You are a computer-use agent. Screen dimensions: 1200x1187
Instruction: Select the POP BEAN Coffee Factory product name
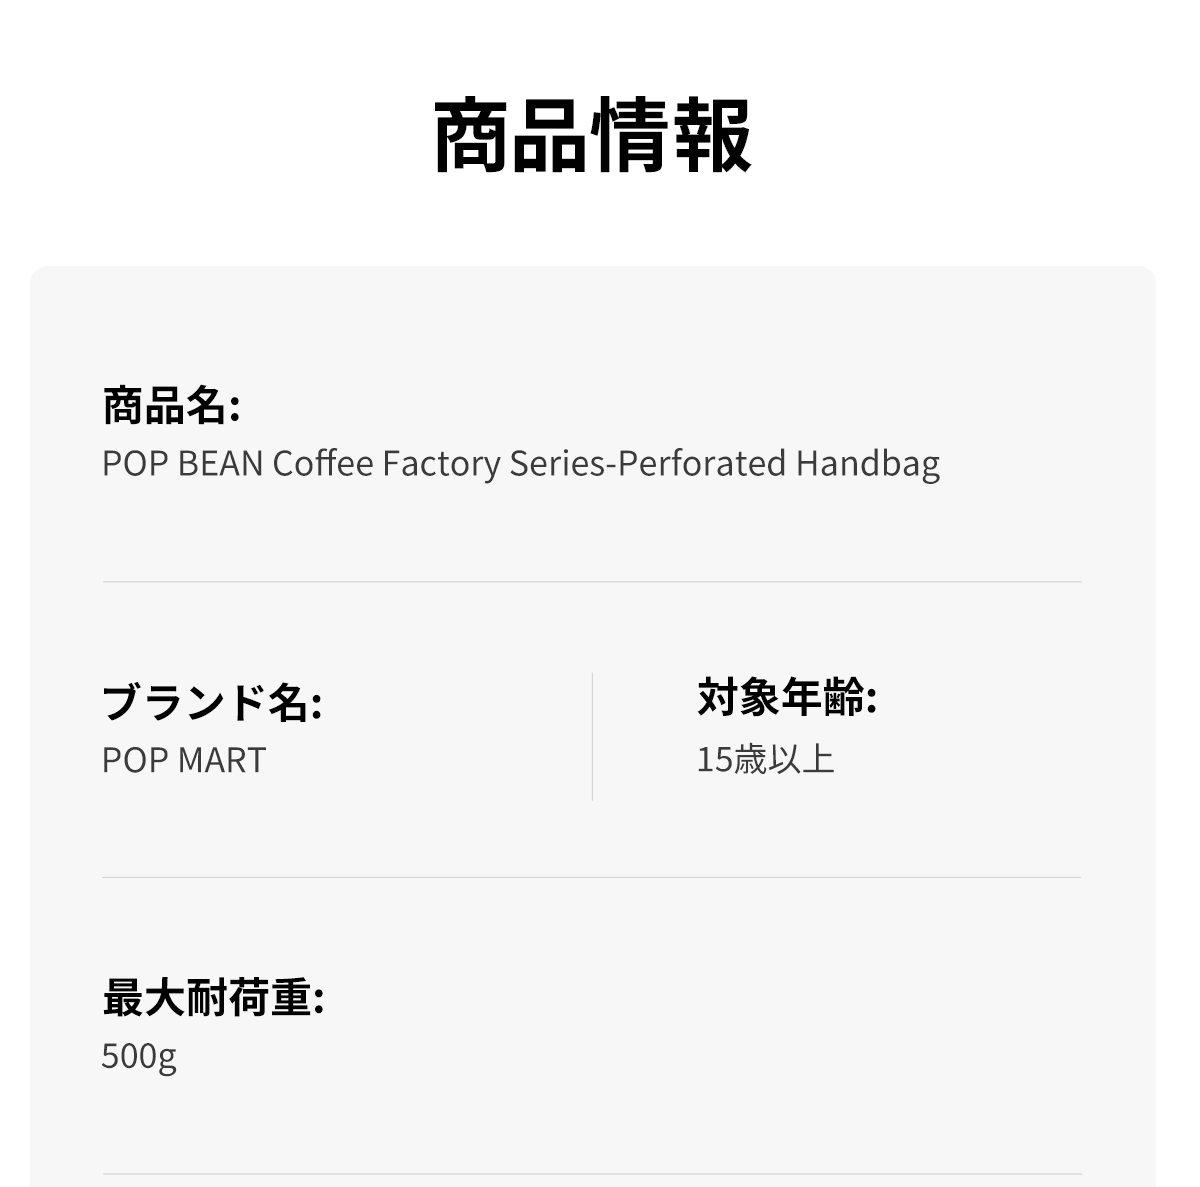[520, 464]
